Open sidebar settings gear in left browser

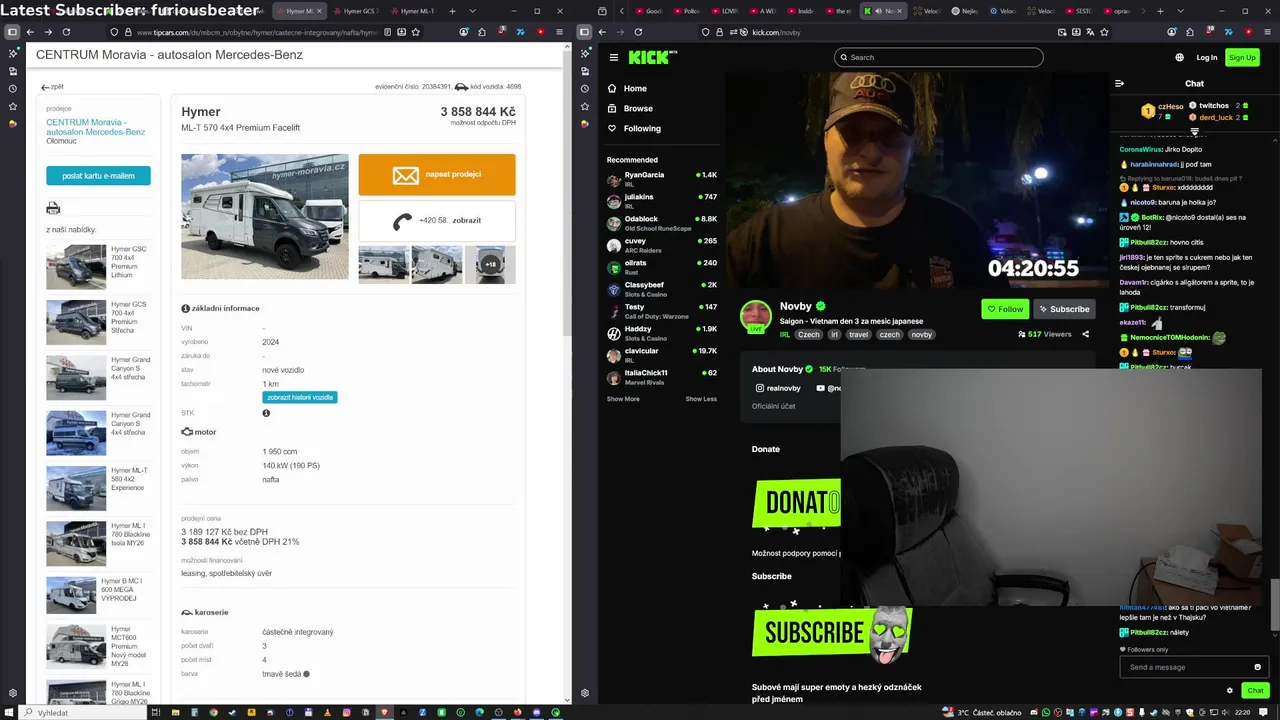(x=13, y=692)
